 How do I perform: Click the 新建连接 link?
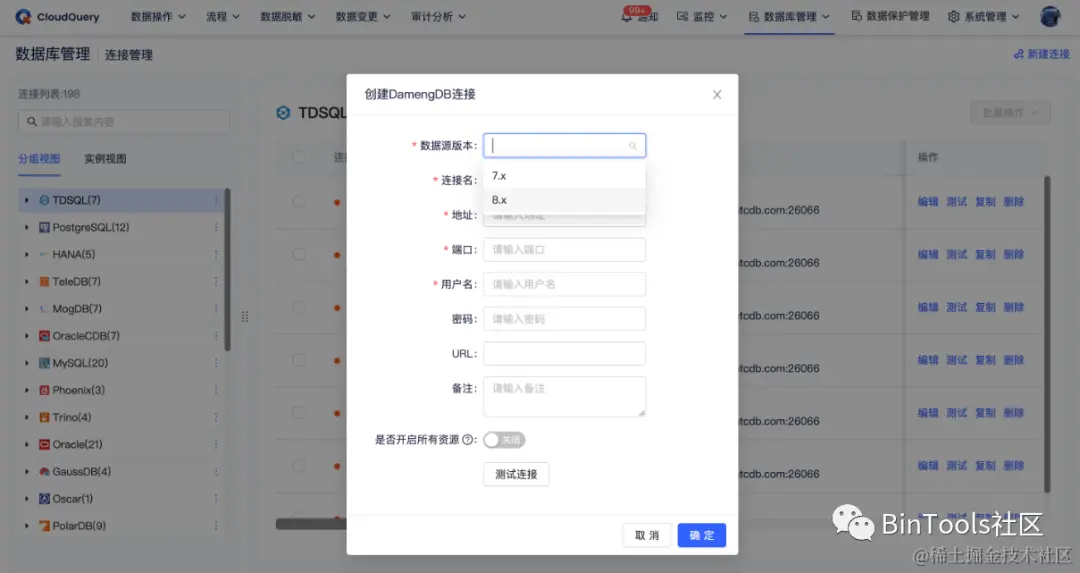(1041, 54)
